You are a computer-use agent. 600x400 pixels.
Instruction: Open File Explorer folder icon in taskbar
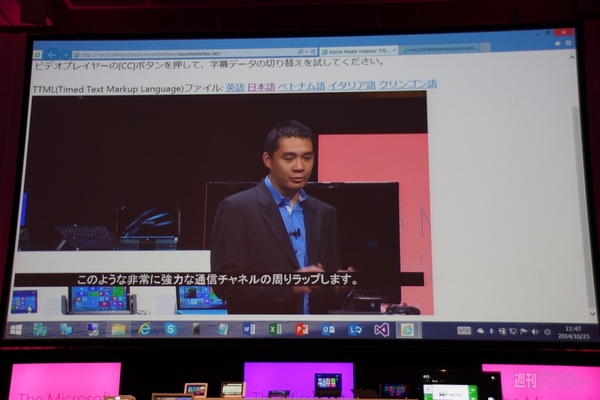coord(118,330)
